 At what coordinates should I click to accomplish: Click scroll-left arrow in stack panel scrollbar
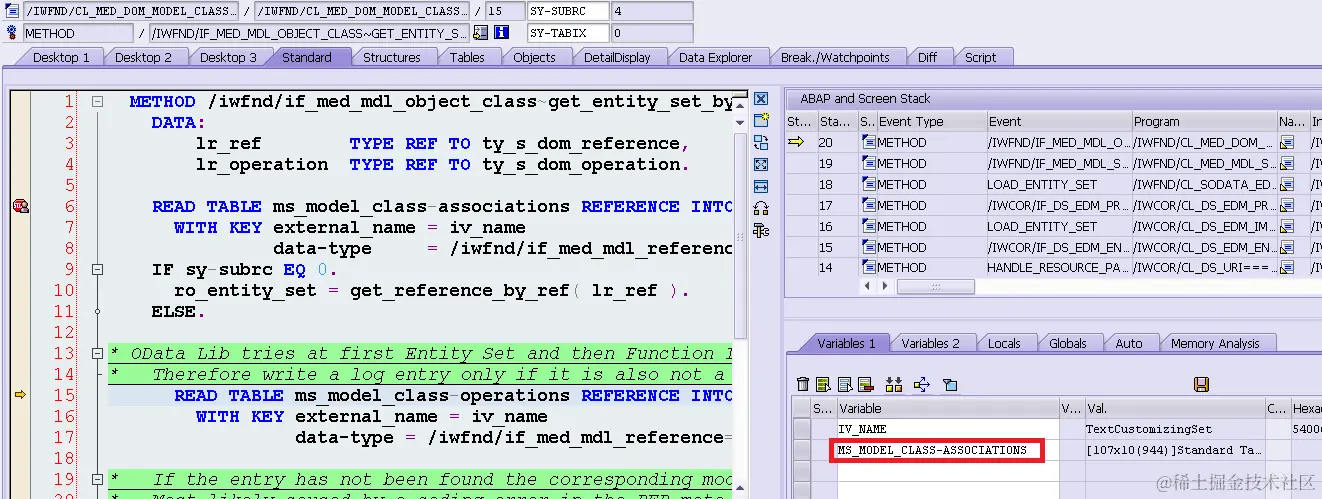point(865,287)
